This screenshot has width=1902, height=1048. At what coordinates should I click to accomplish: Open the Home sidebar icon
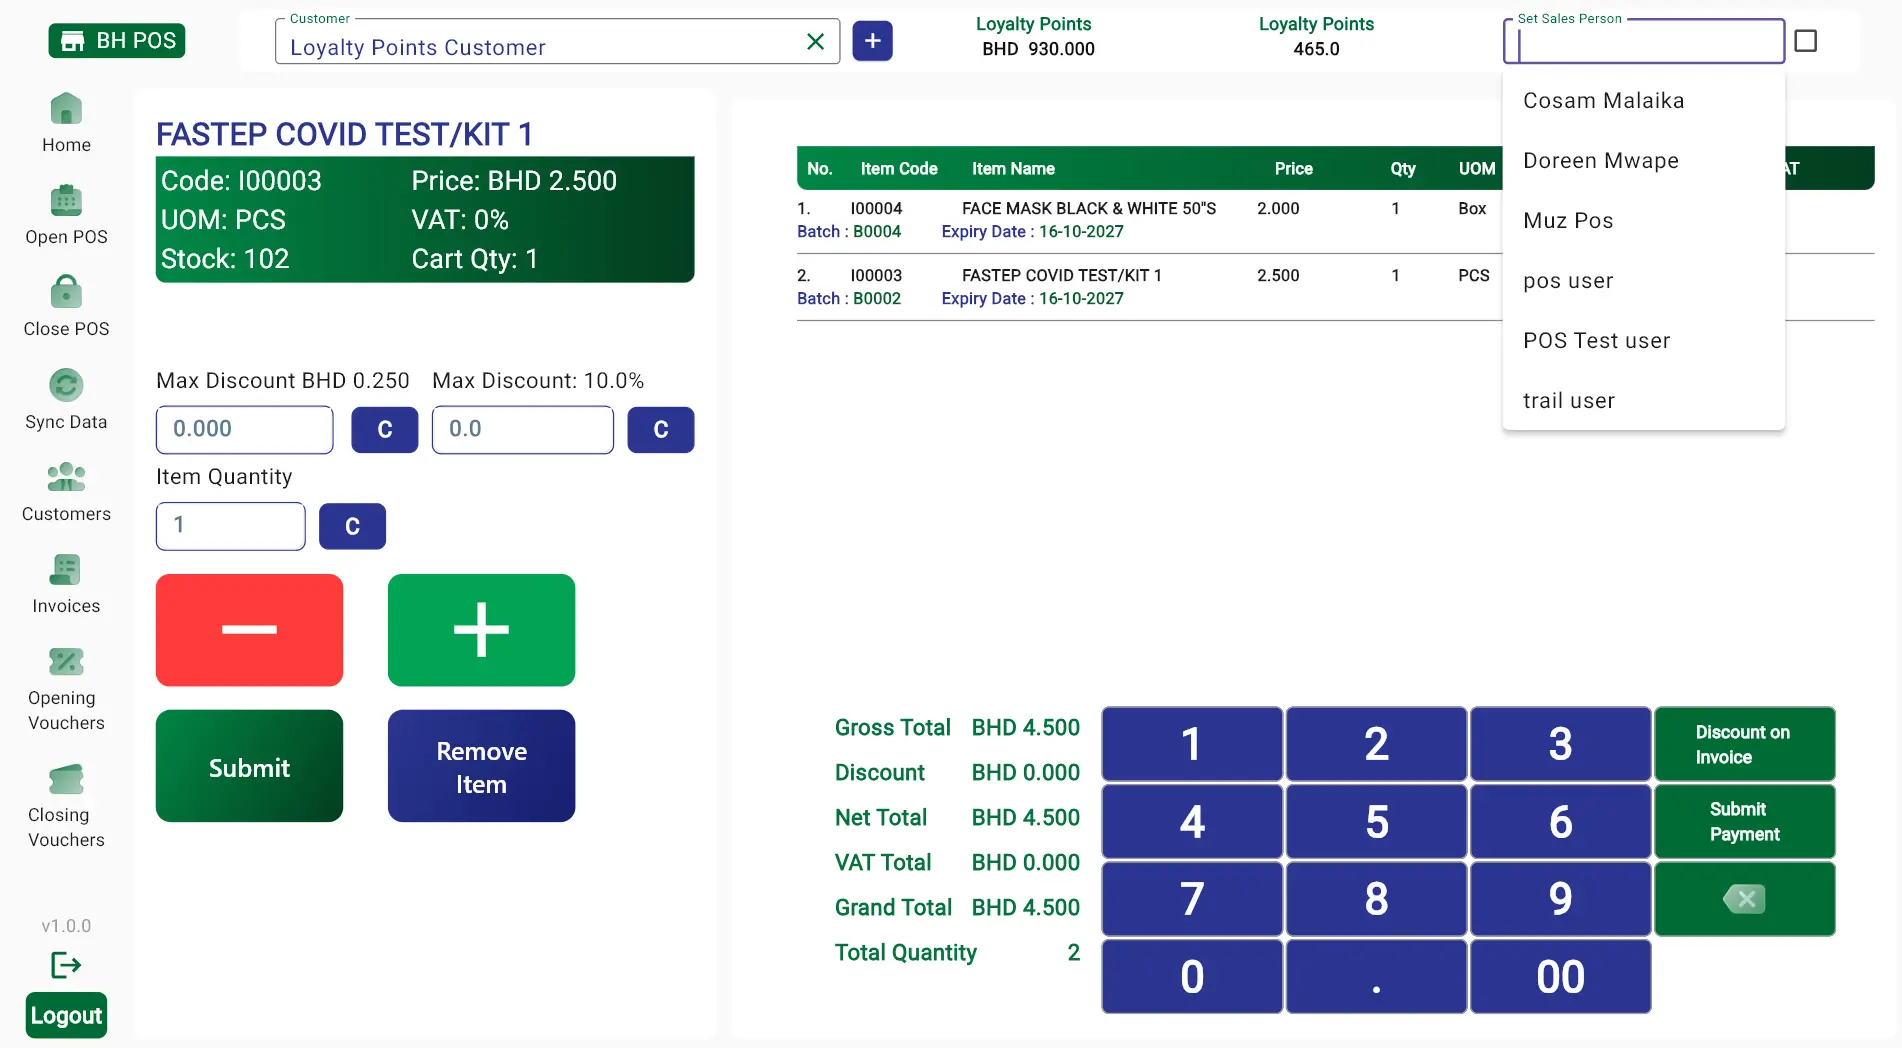point(66,108)
